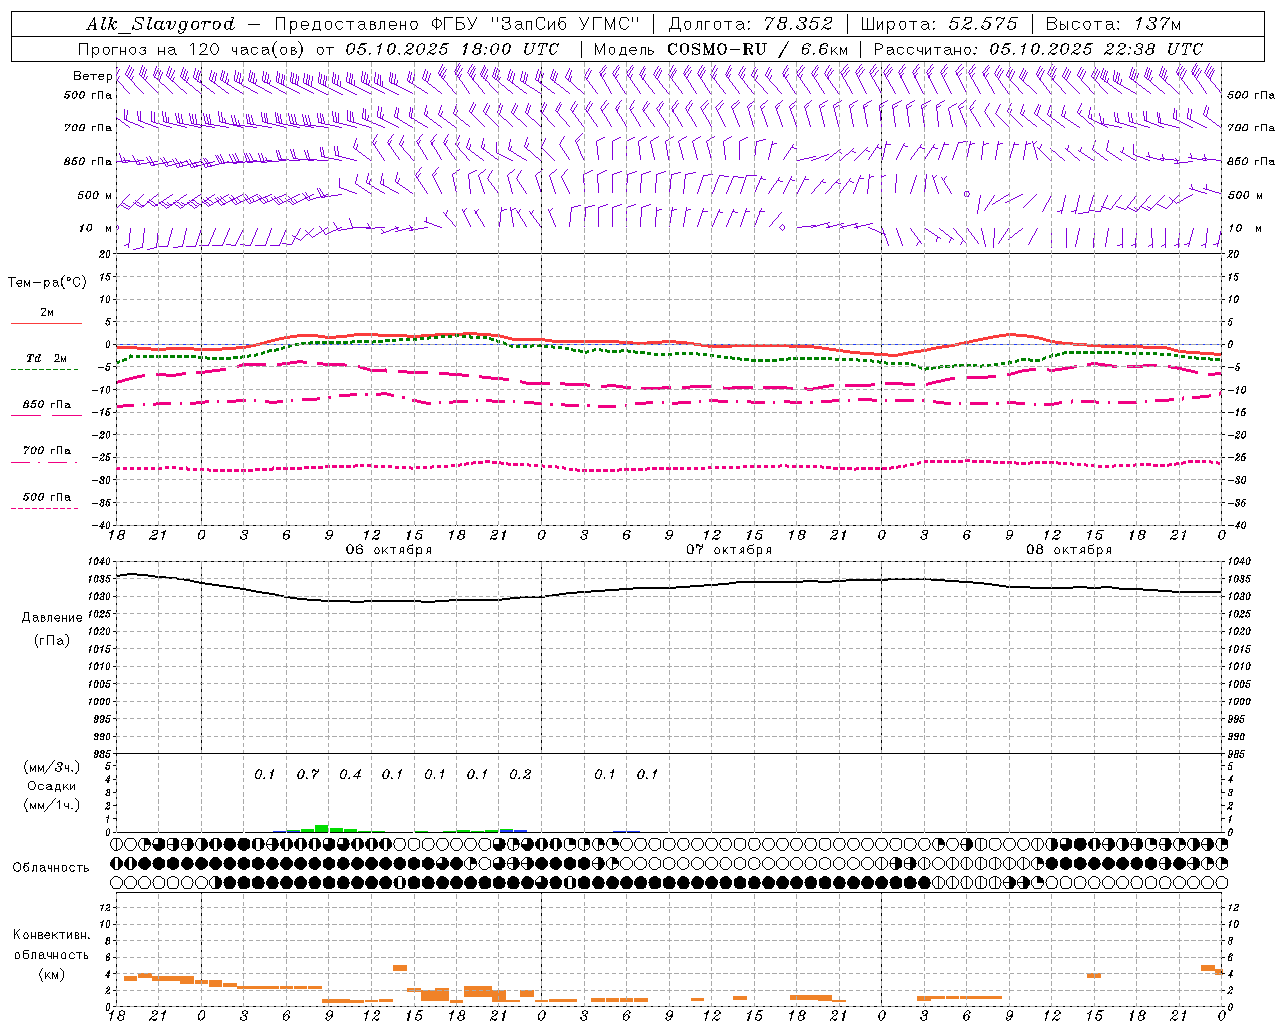Click the station name Alk_Slavgorod in header

(161, 24)
